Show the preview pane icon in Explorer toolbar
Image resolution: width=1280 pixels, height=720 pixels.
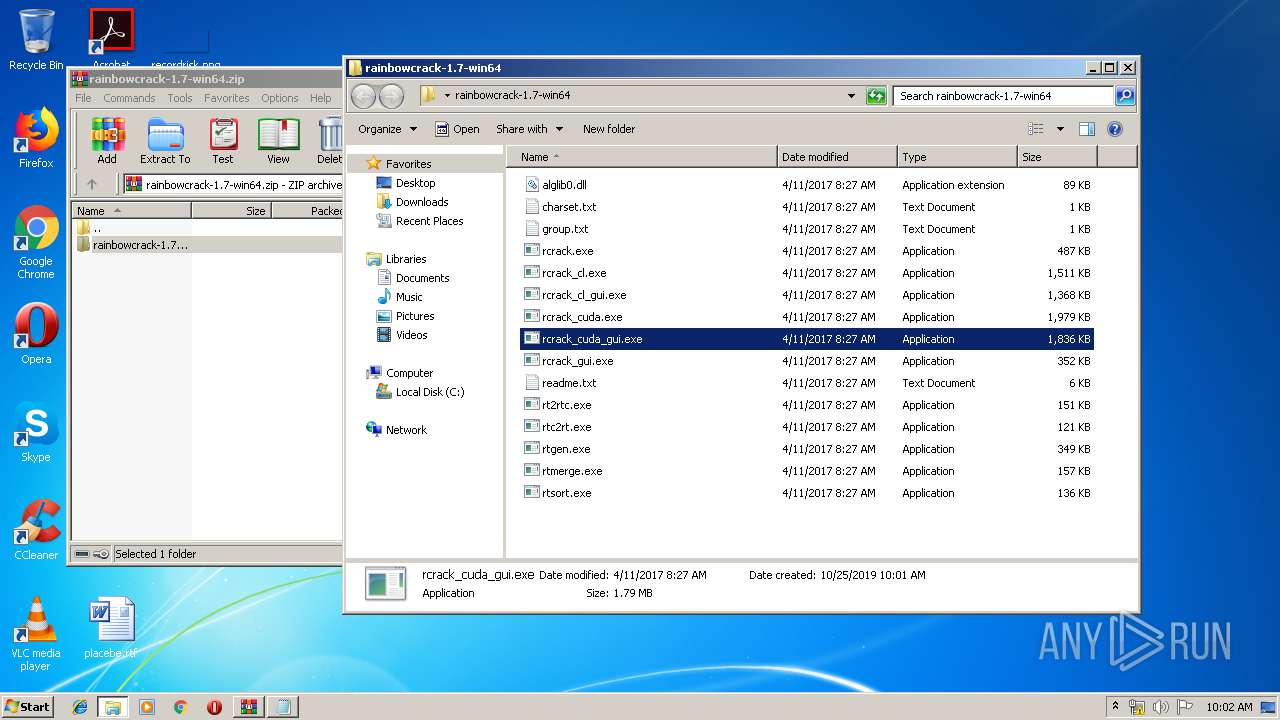pos(1087,129)
